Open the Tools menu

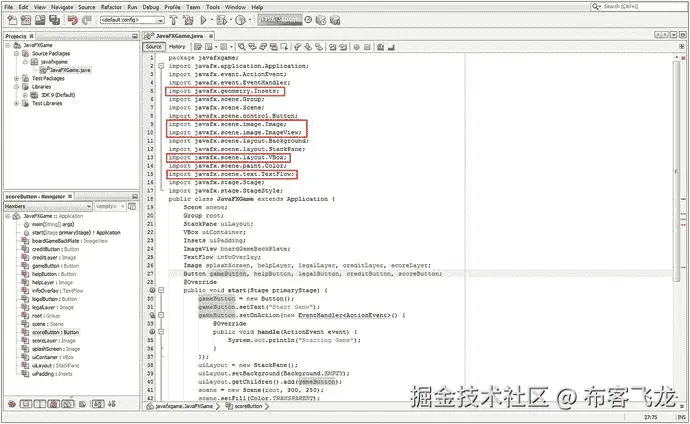(x=213, y=7)
